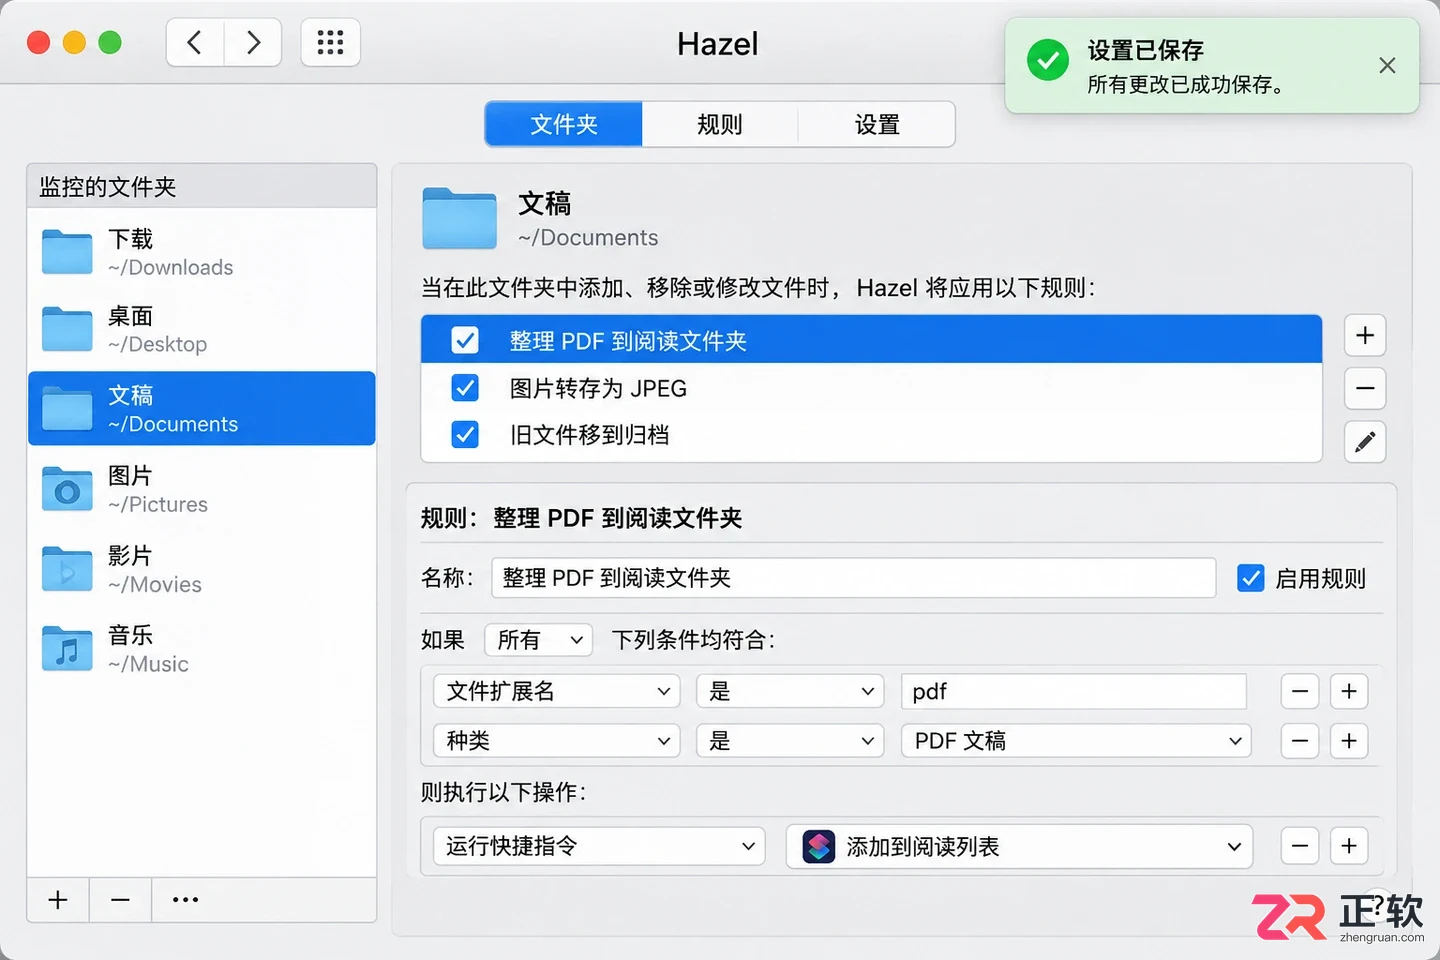This screenshot has width=1440, height=960.
Task: Open the 是 operator dropdown beside 种类
Action: [x=790, y=741]
